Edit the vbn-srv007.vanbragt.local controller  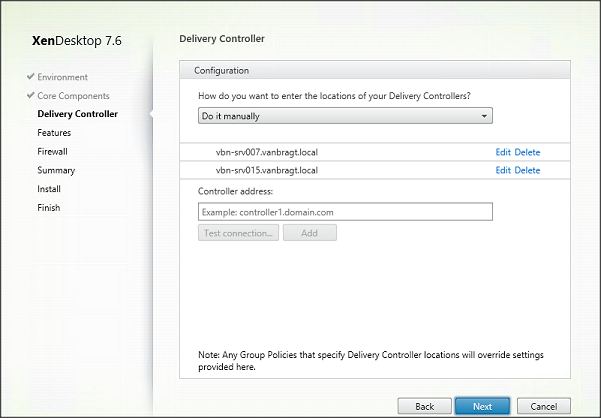[503, 152]
